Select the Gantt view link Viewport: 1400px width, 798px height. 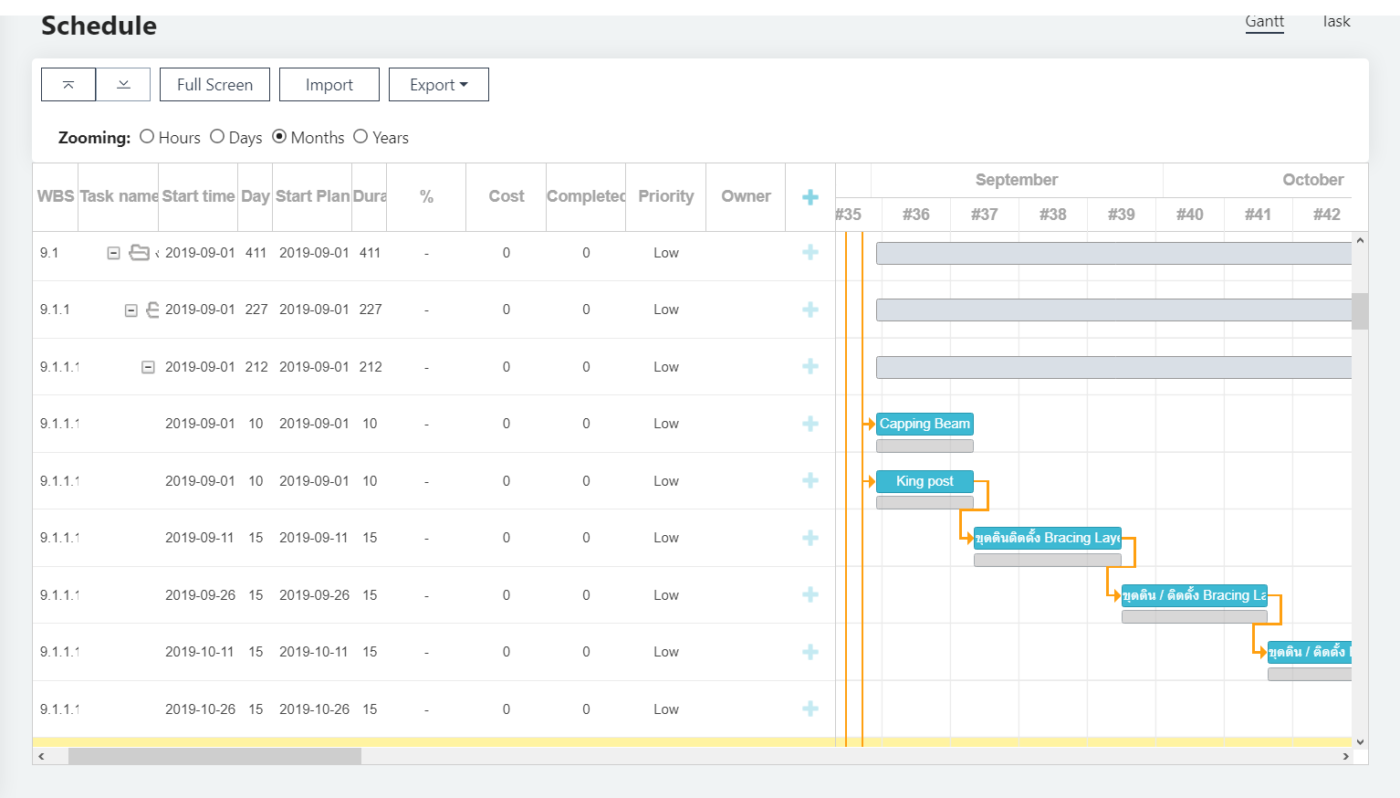coord(1264,21)
